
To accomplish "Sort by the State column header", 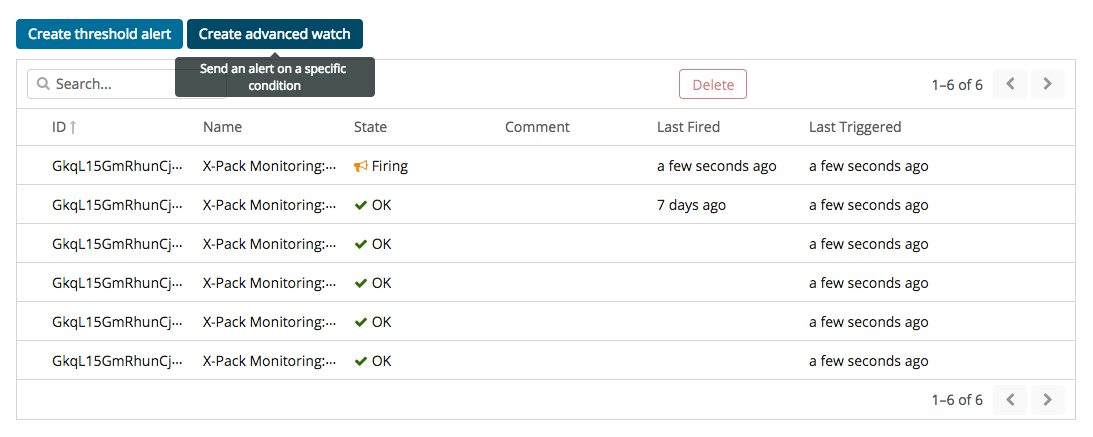I will pos(370,127).
